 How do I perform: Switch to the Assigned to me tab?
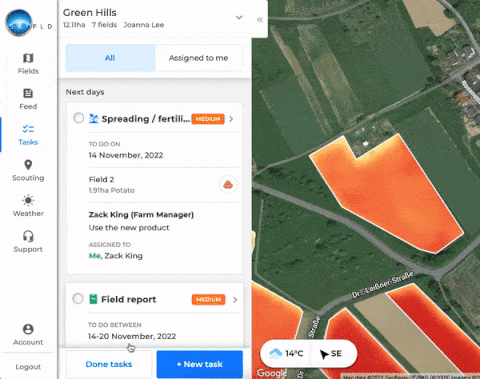[199, 58]
